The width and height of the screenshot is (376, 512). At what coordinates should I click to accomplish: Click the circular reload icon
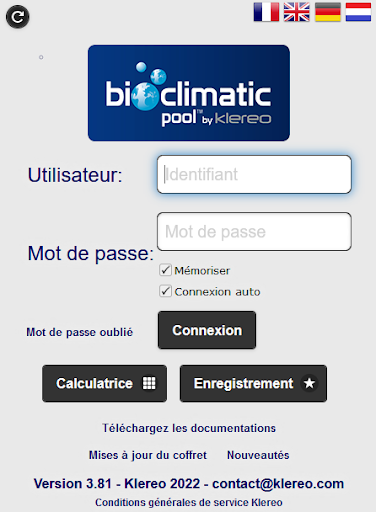click(18, 17)
